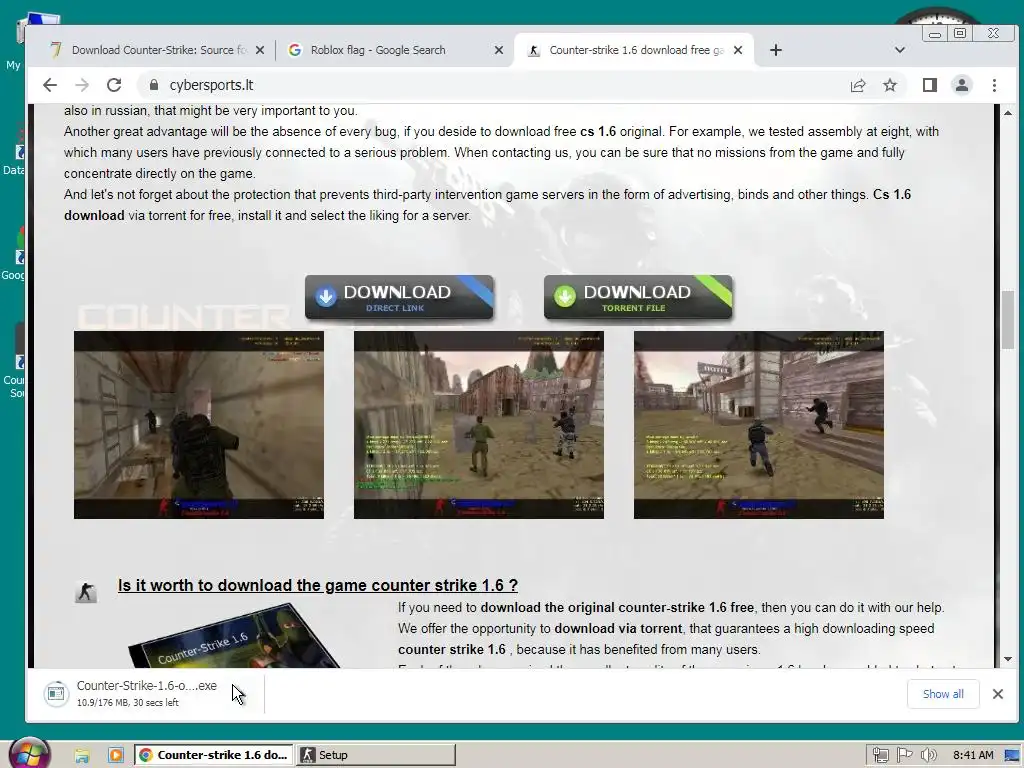Go back using the browser back arrow
Image resolution: width=1024 pixels, height=768 pixels.
tap(50, 85)
